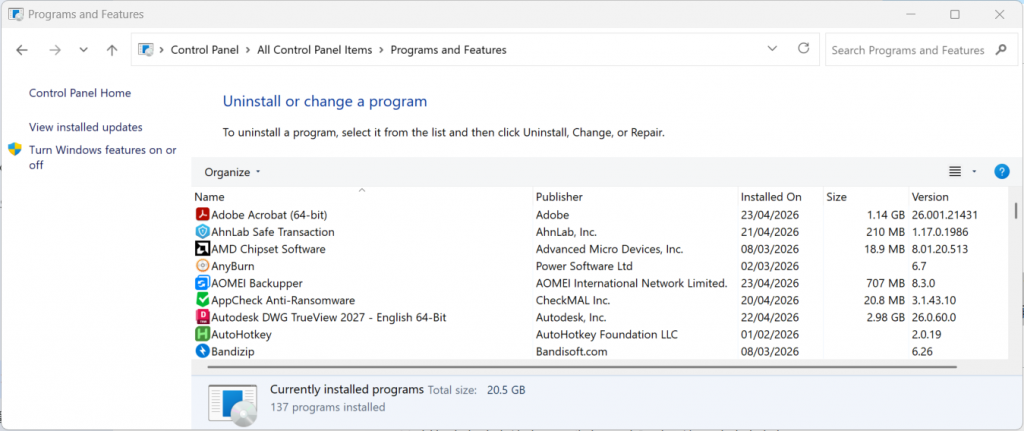The height and width of the screenshot is (431, 1024).
Task: Open recent locations dropdown arrow
Action: pos(84,50)
